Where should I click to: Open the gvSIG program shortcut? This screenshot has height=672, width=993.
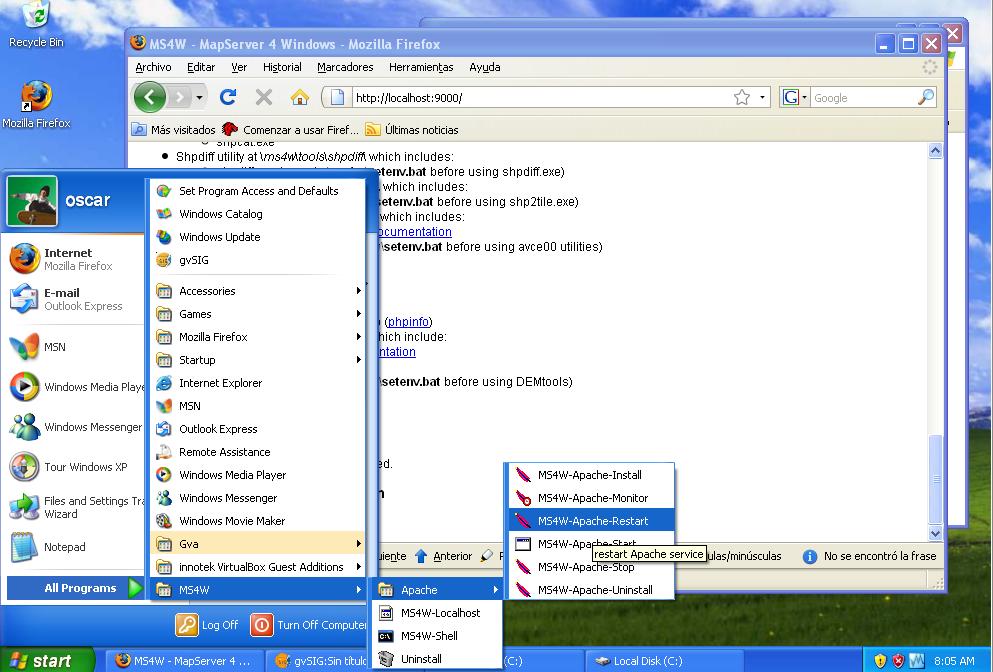pyautogui.click(x=193, y=260)
